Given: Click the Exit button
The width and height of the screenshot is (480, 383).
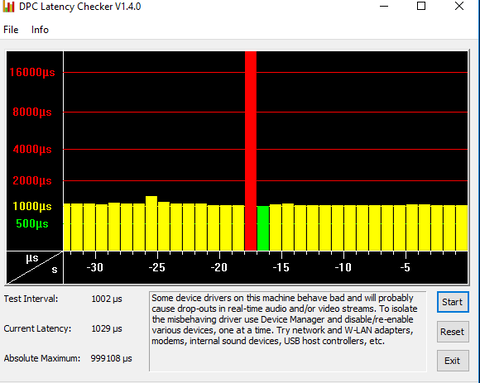Looking at the screenshot, I should point(453,361).
